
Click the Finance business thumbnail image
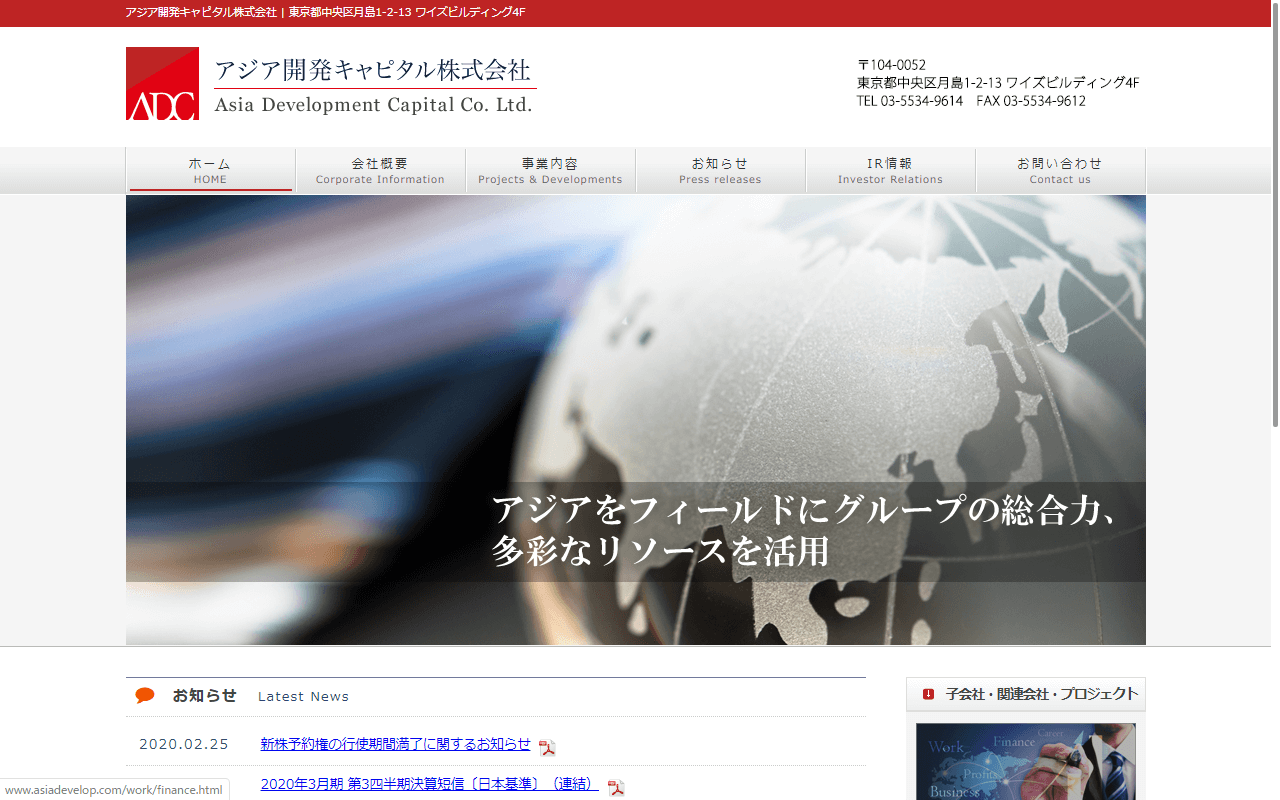click(x=1025, y=761)
